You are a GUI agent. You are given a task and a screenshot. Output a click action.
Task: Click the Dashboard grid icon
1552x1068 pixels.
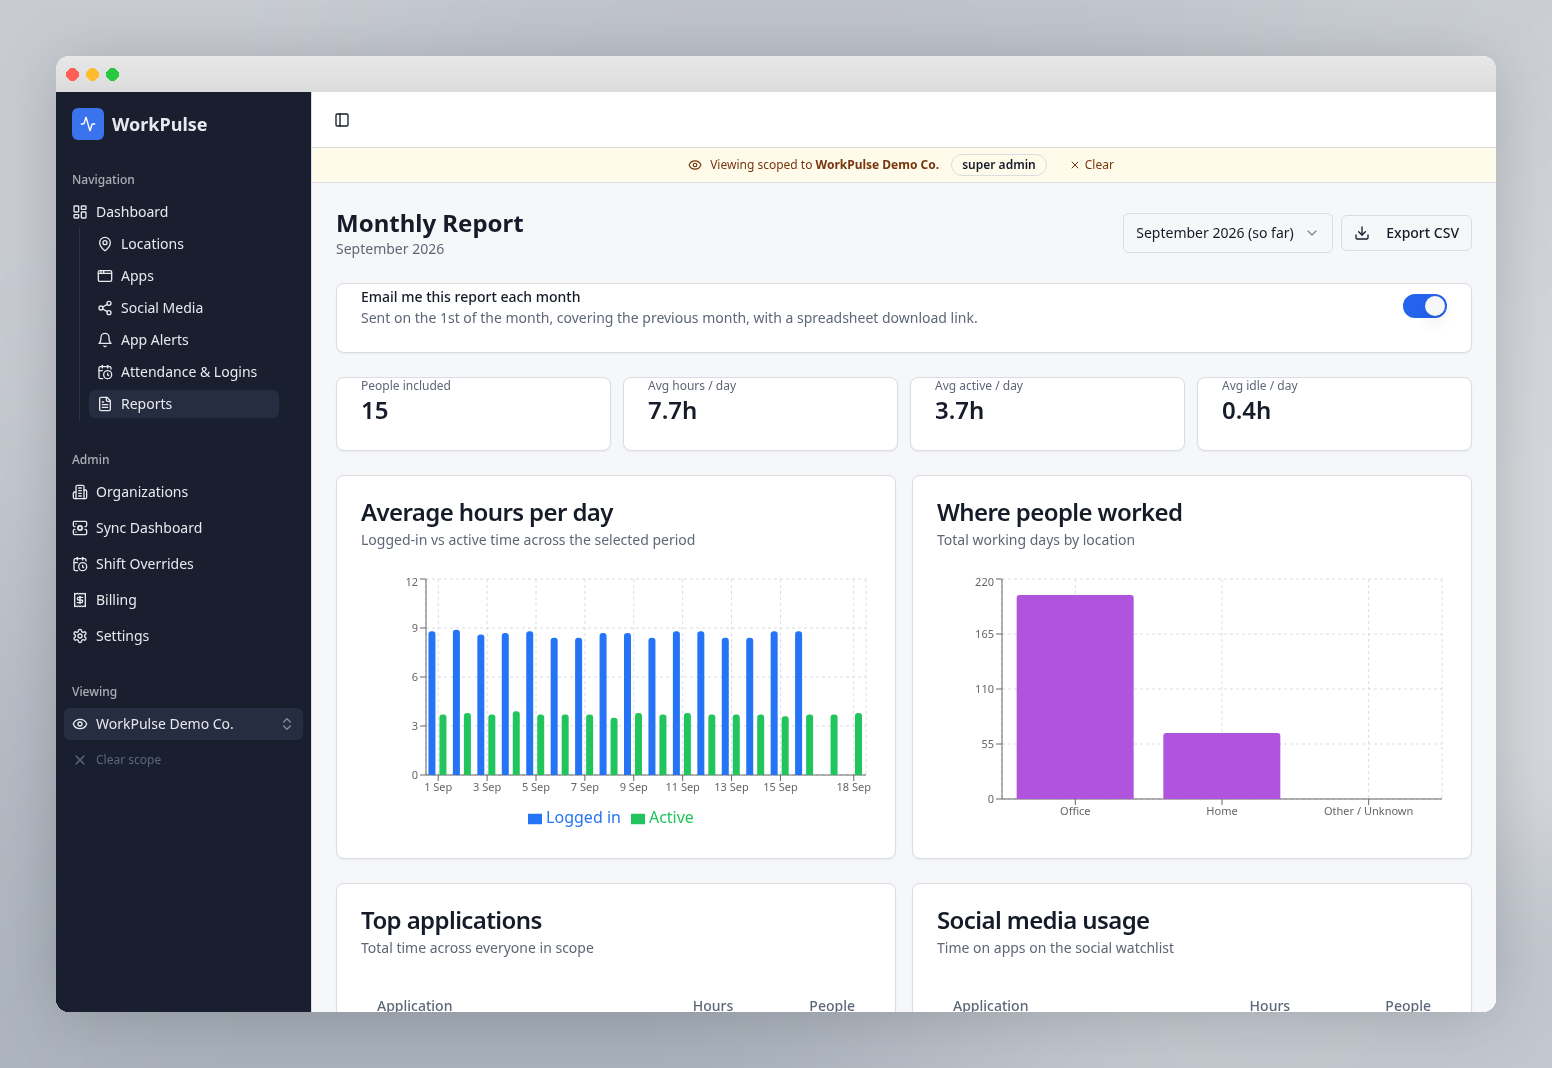click(80, 212)
